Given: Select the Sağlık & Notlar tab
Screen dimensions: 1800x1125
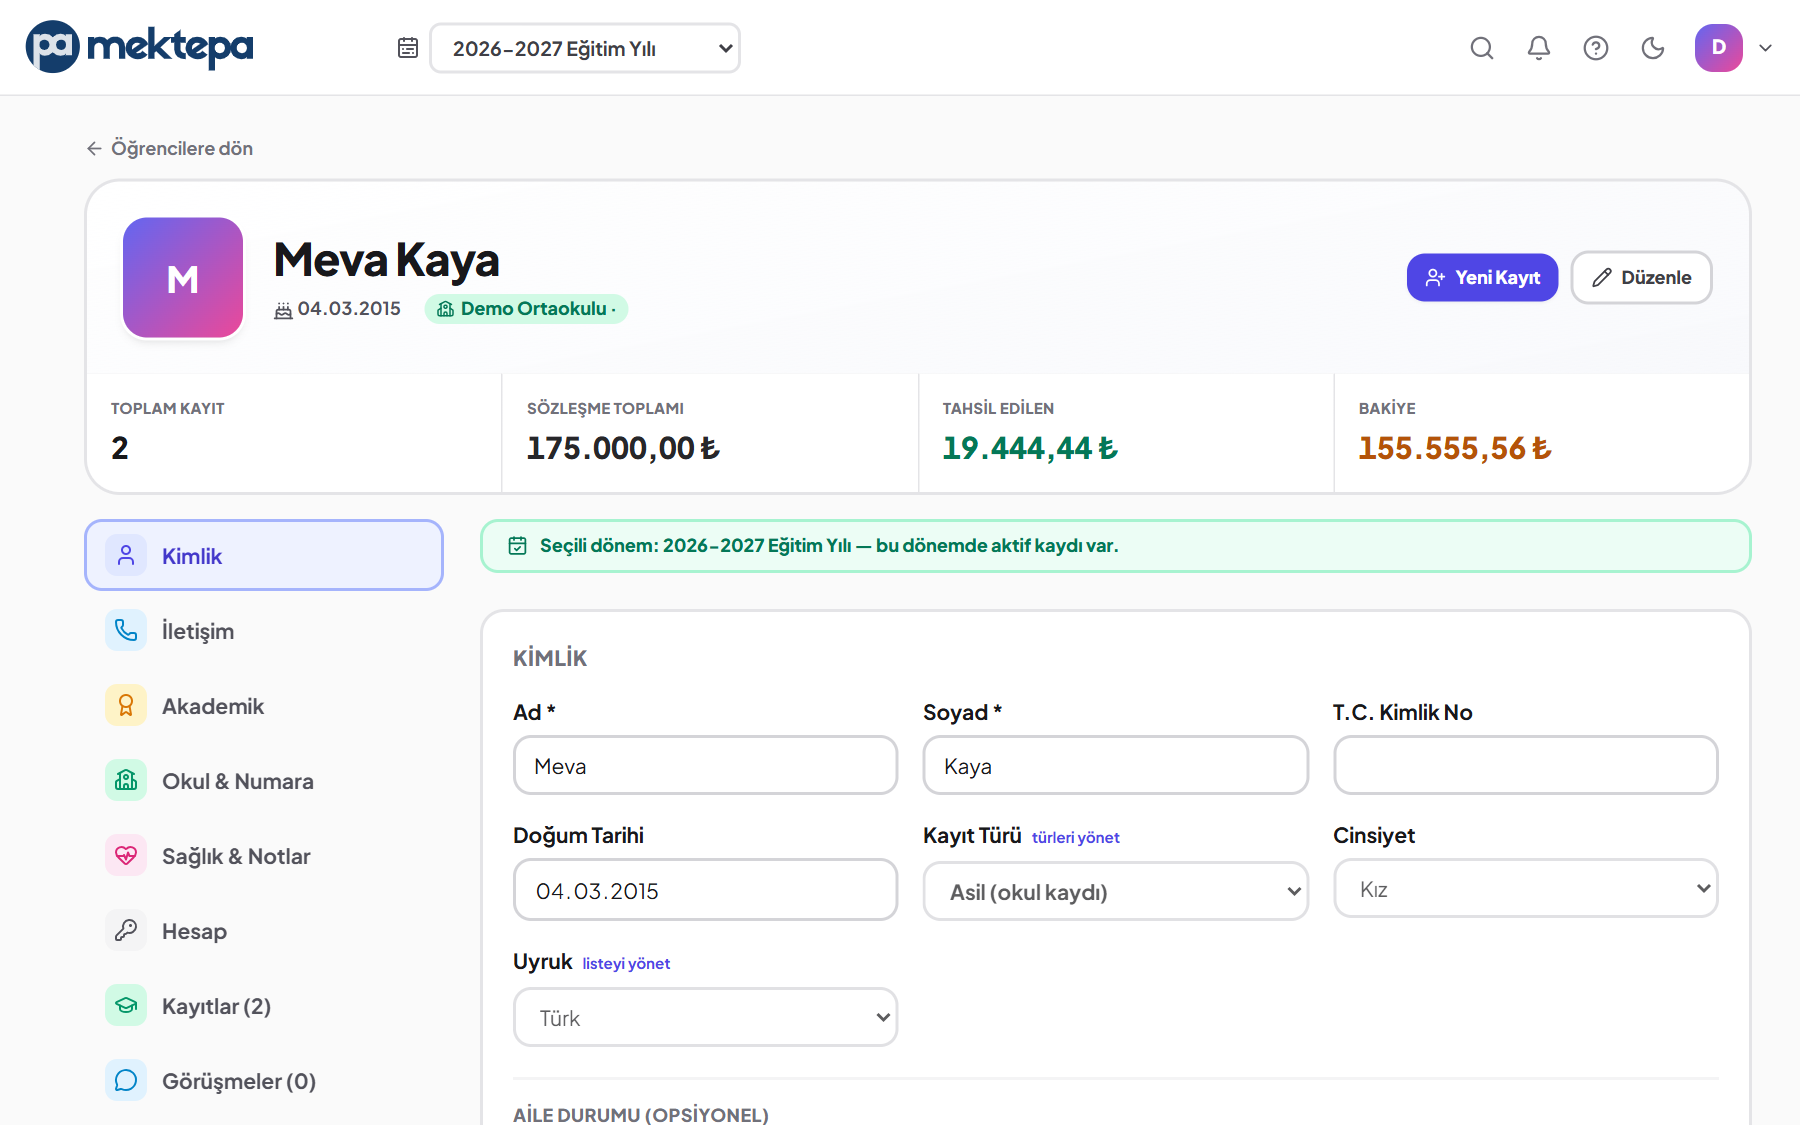Looking at the screenshot, I should [264, 855].
